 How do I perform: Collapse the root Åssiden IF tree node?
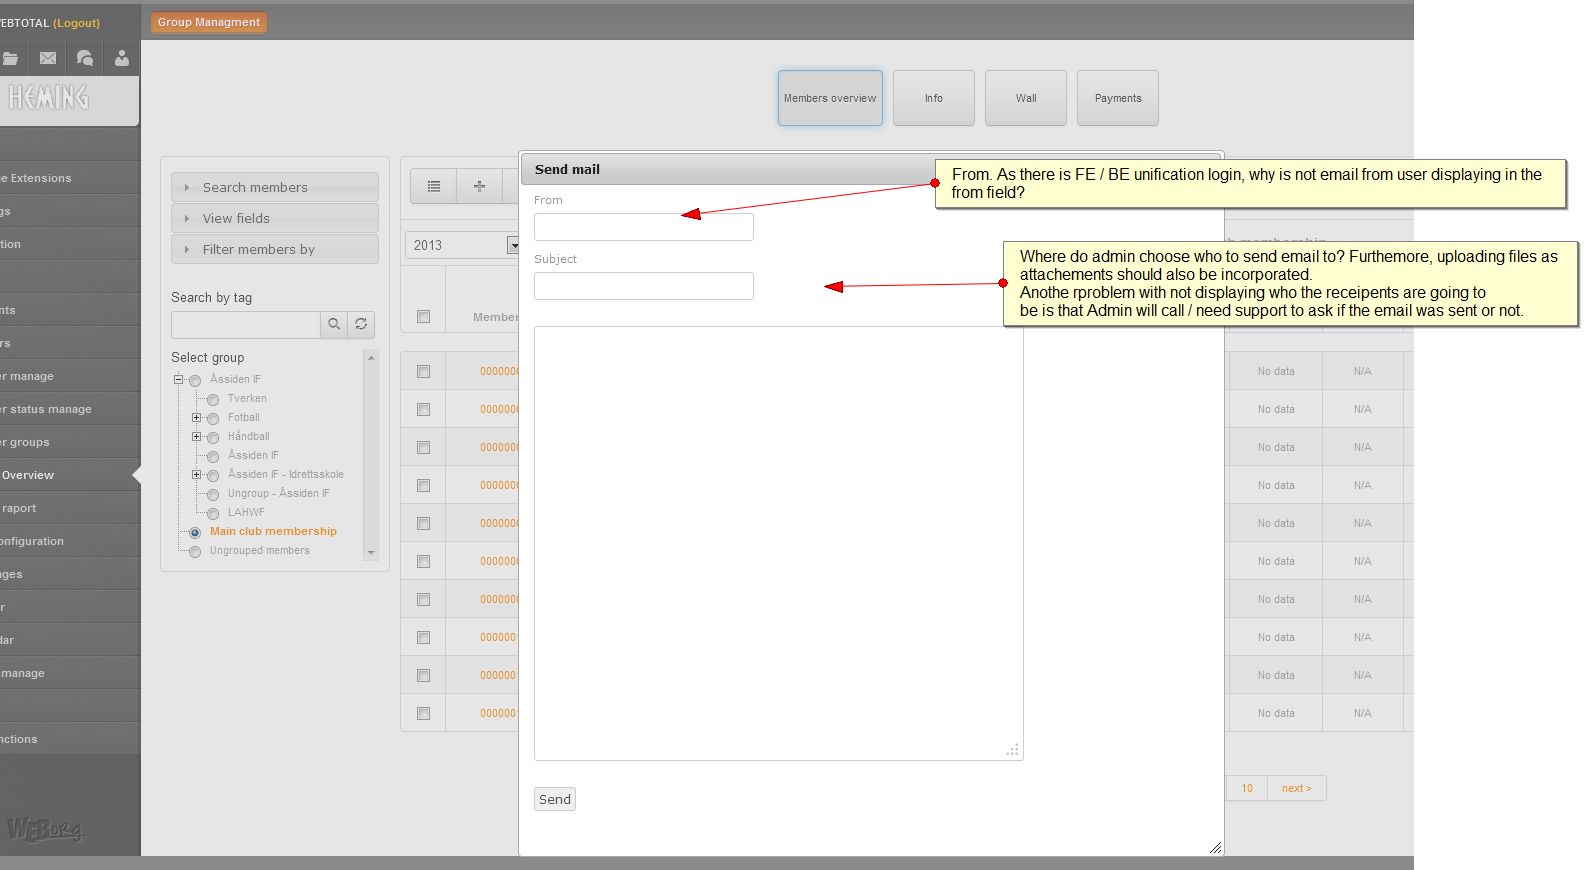coord(179,379)
